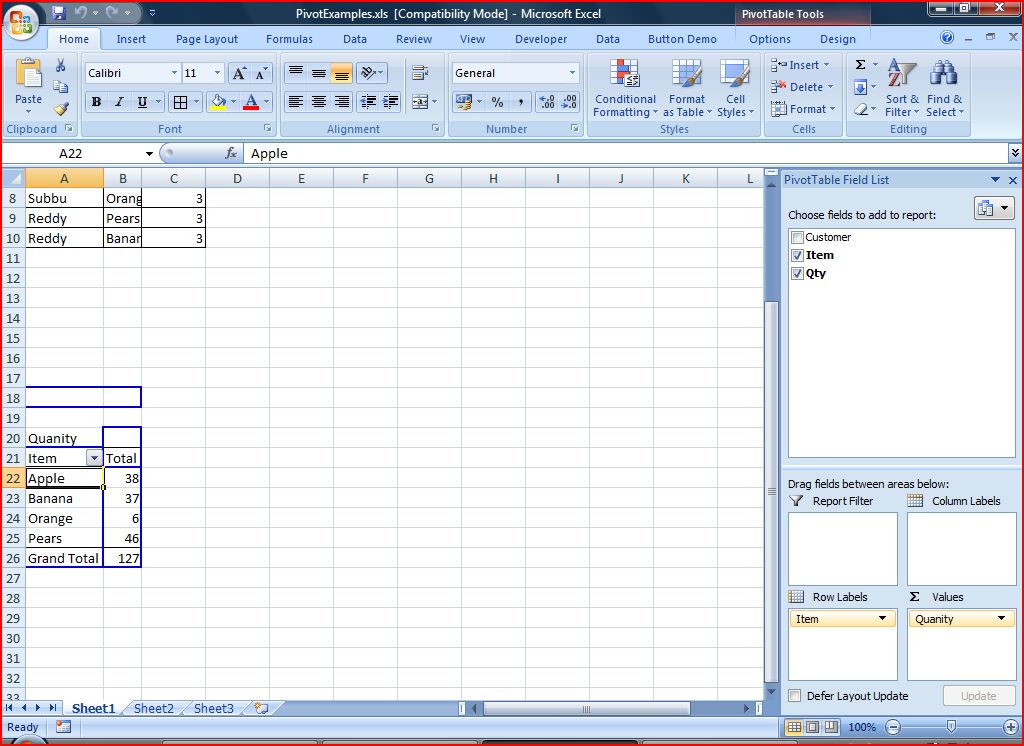Click the Cut scissors icon
Screen dimensions: 1024x746
(x=61, y=65)
